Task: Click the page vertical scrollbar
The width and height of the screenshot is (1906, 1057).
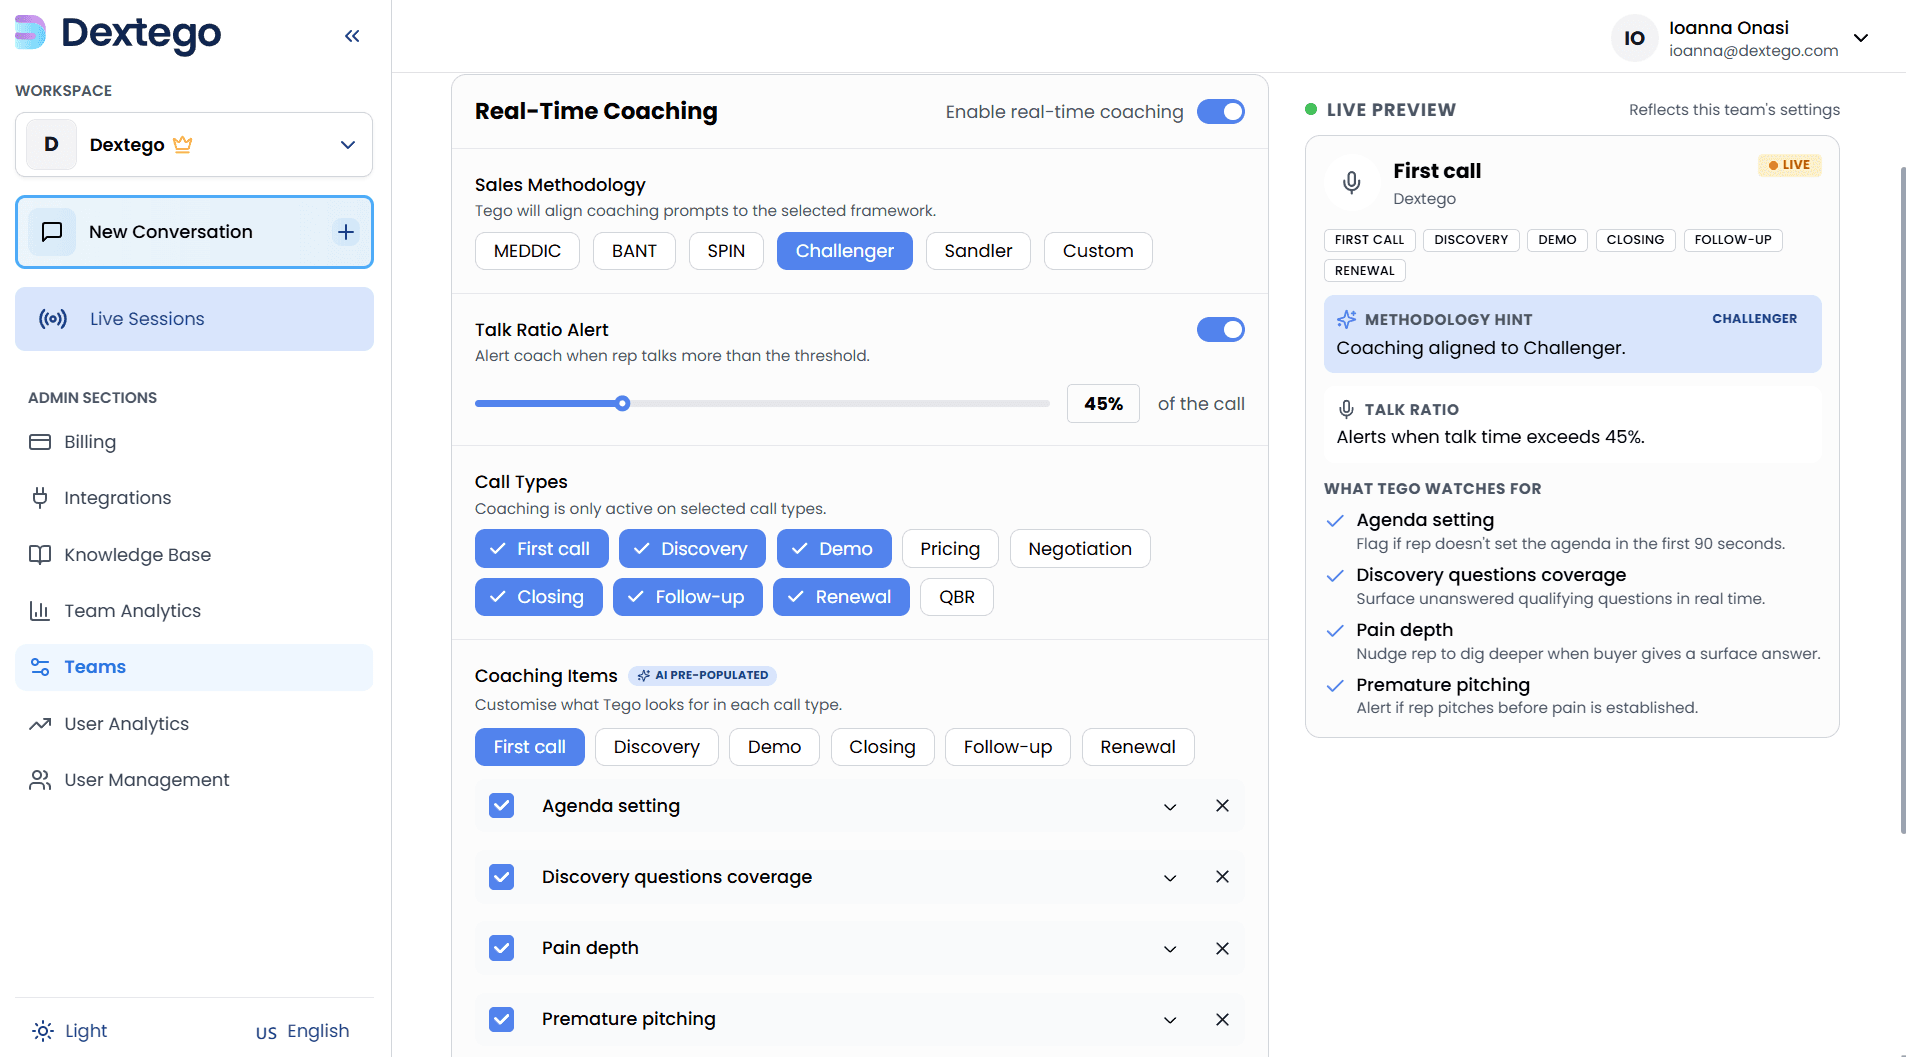Action: [x=1902, y=500]
